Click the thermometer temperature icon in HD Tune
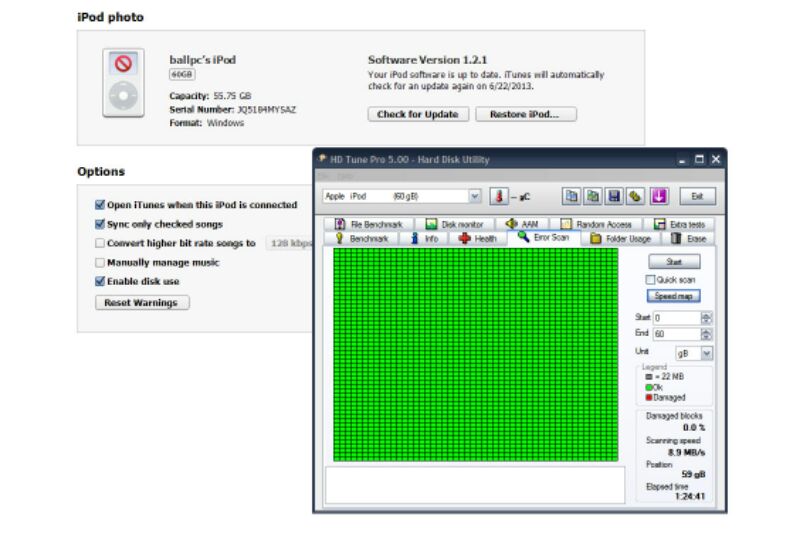Image resolution: width=800 pixels, height=551 pixels. coord(499,196)
